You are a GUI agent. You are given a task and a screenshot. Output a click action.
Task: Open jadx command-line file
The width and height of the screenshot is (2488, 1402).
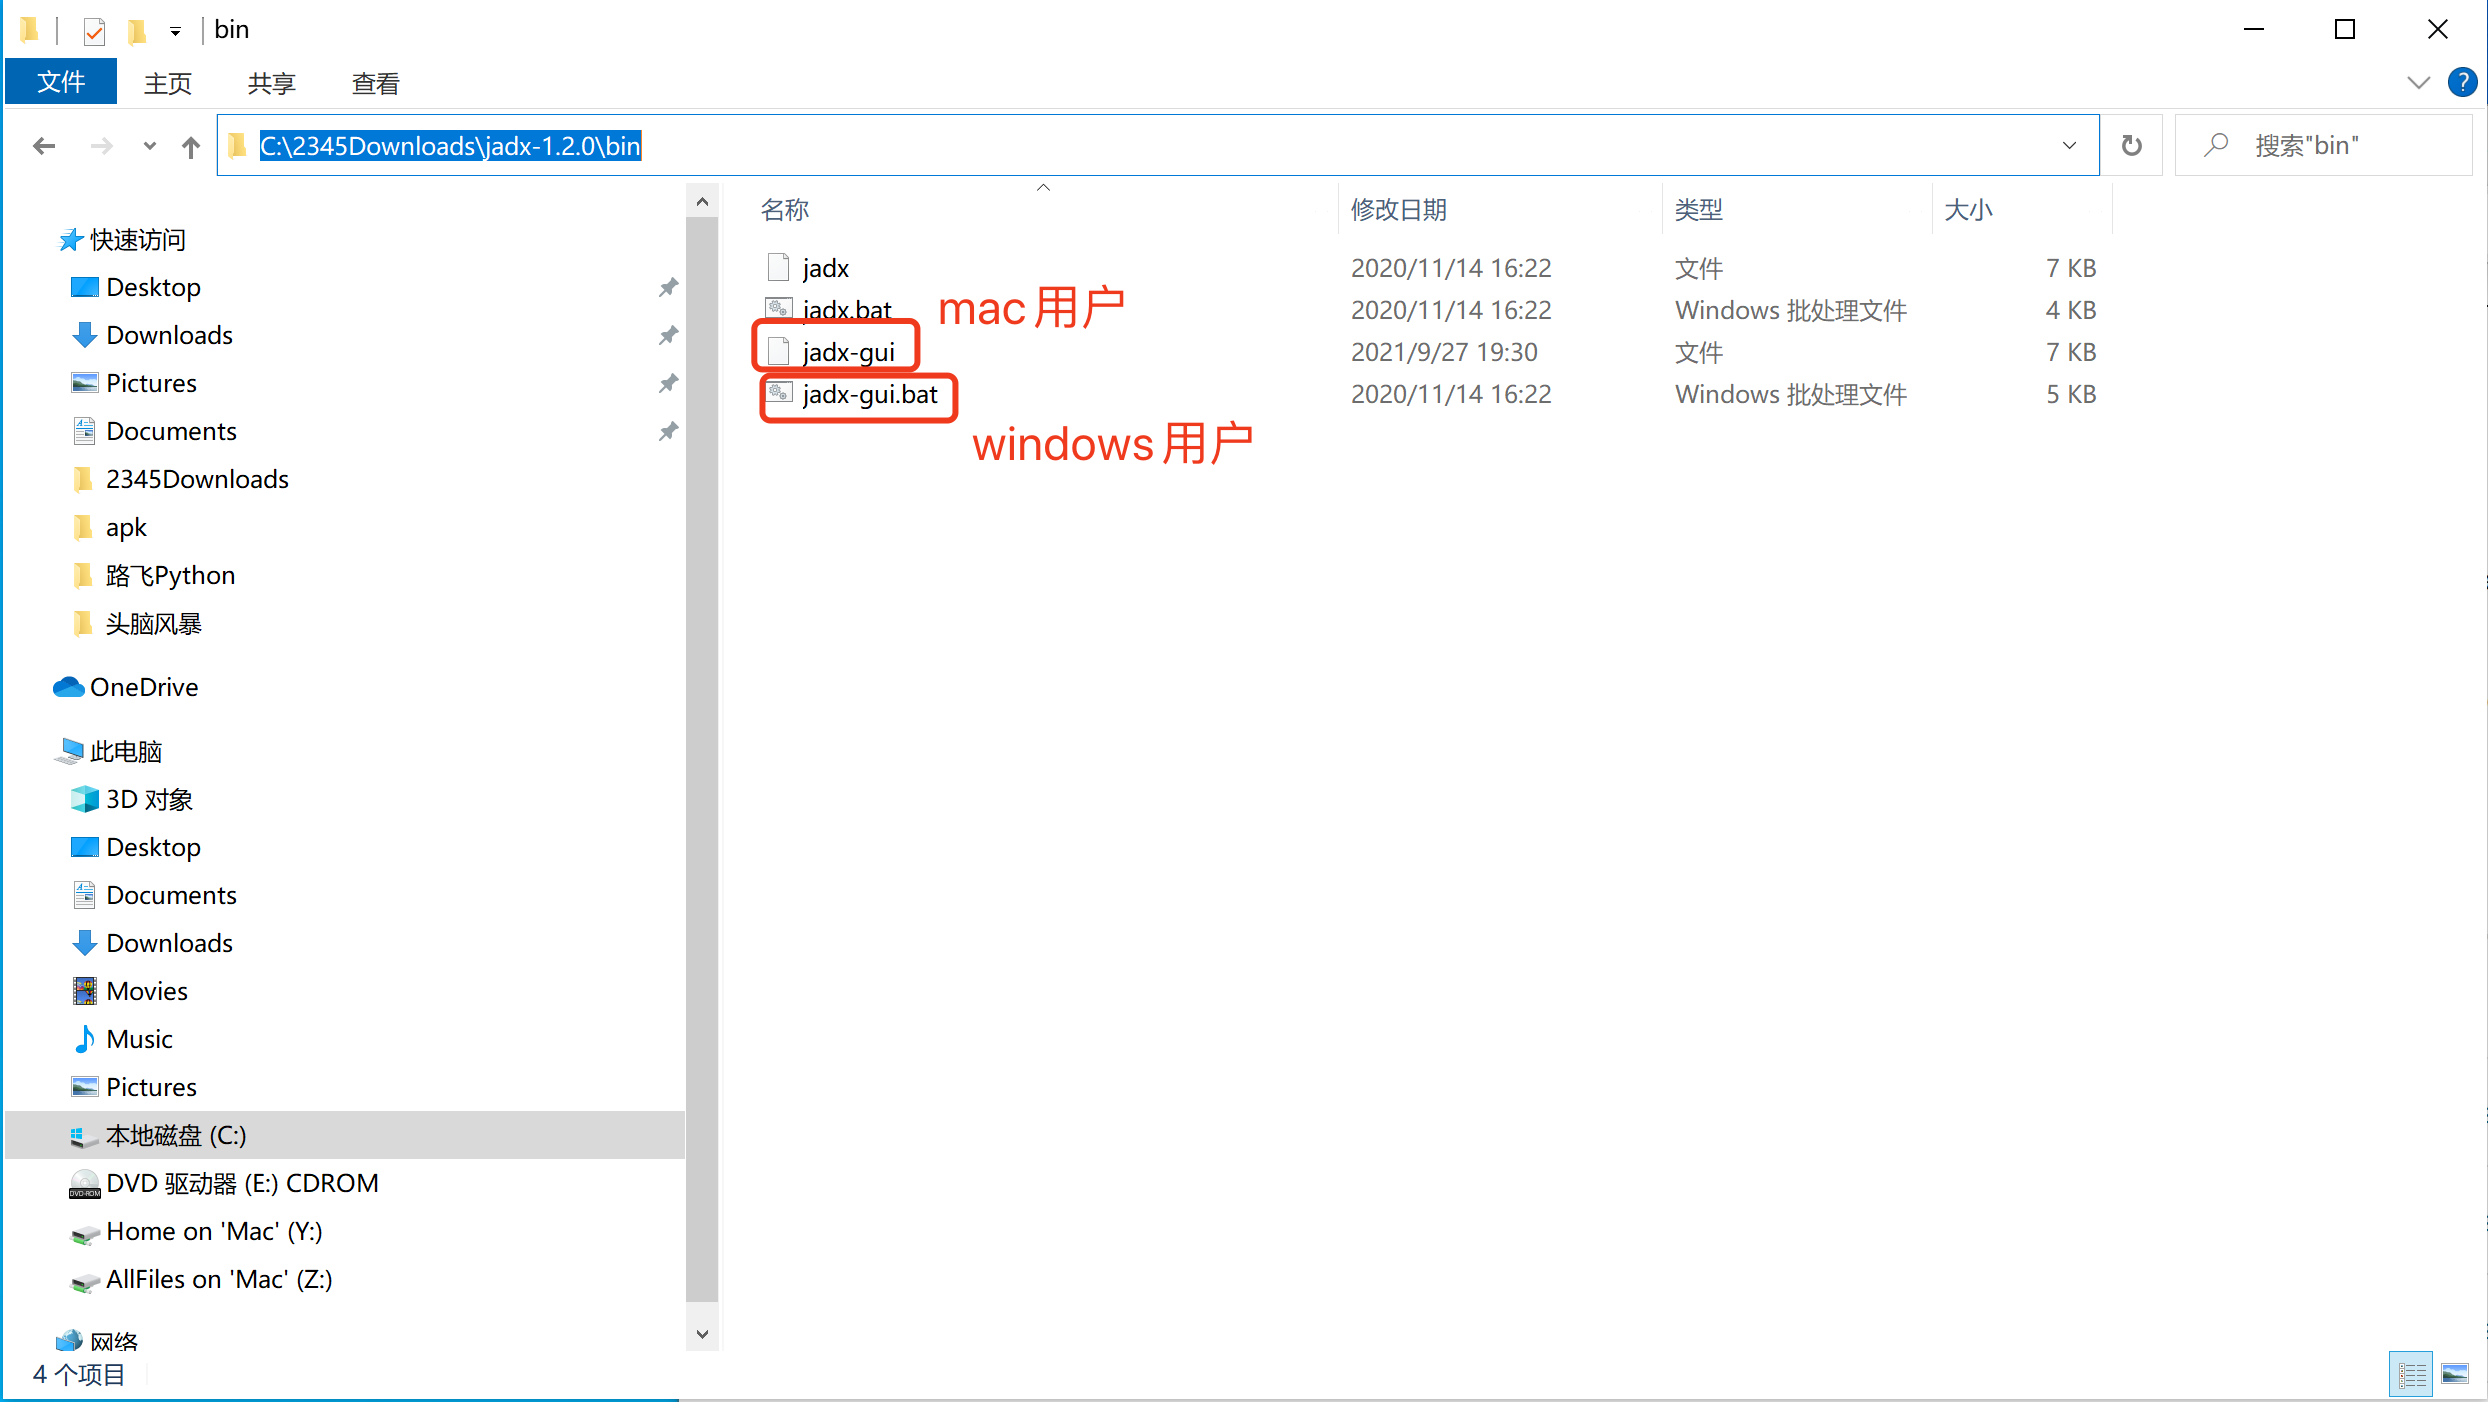tap(825, 267)
